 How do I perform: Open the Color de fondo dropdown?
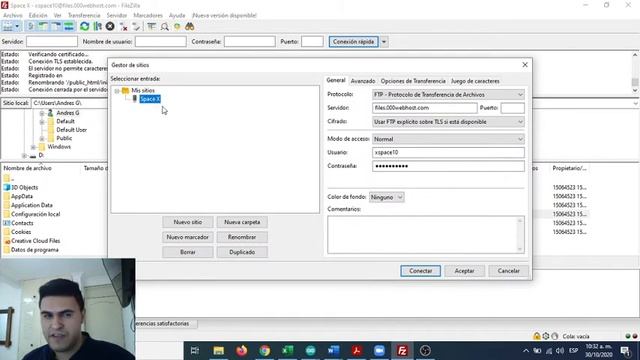pyautogui.click(x=387, y=197)
